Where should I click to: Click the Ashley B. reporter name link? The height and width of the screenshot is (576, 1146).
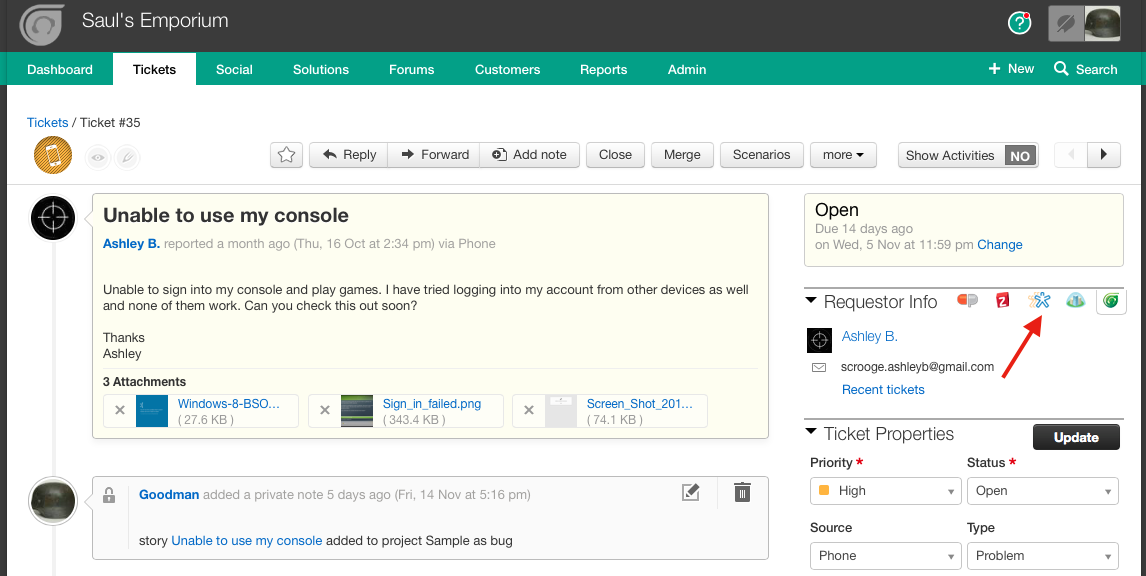(132, 243)
